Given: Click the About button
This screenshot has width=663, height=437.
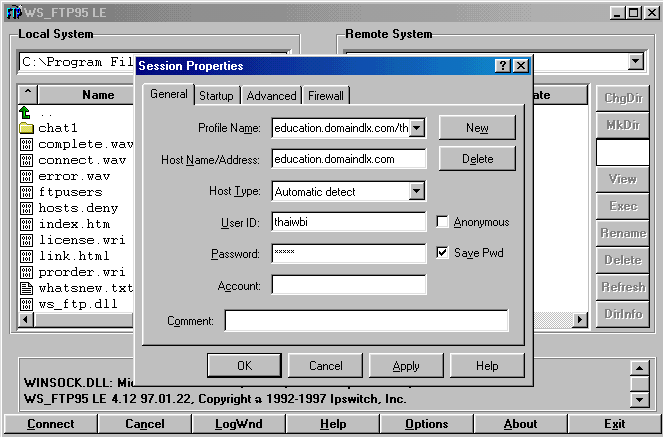Looking at the screenshot, I should click(x=521, y=424).
